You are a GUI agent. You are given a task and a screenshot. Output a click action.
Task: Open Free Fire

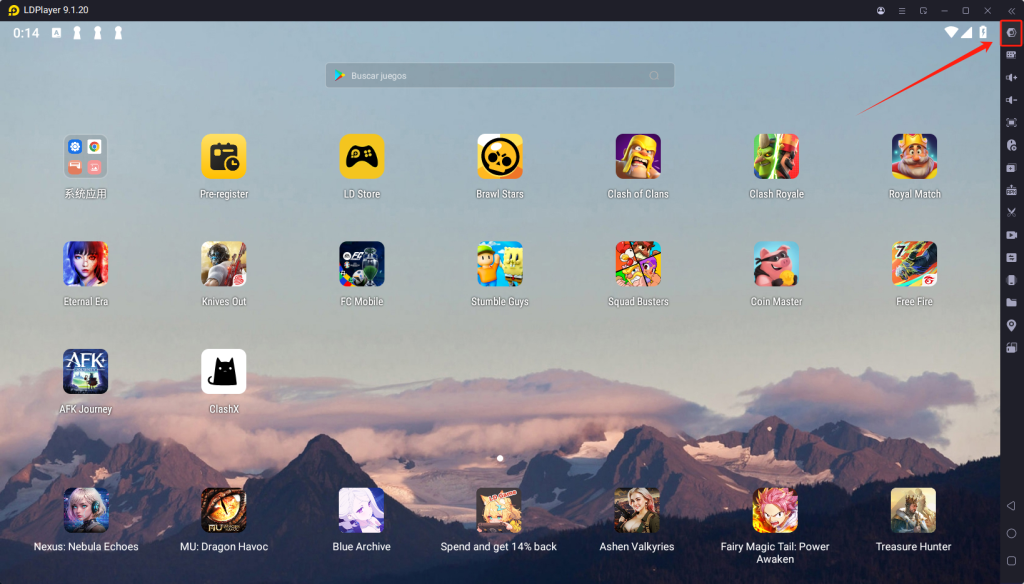click(914, 264)
